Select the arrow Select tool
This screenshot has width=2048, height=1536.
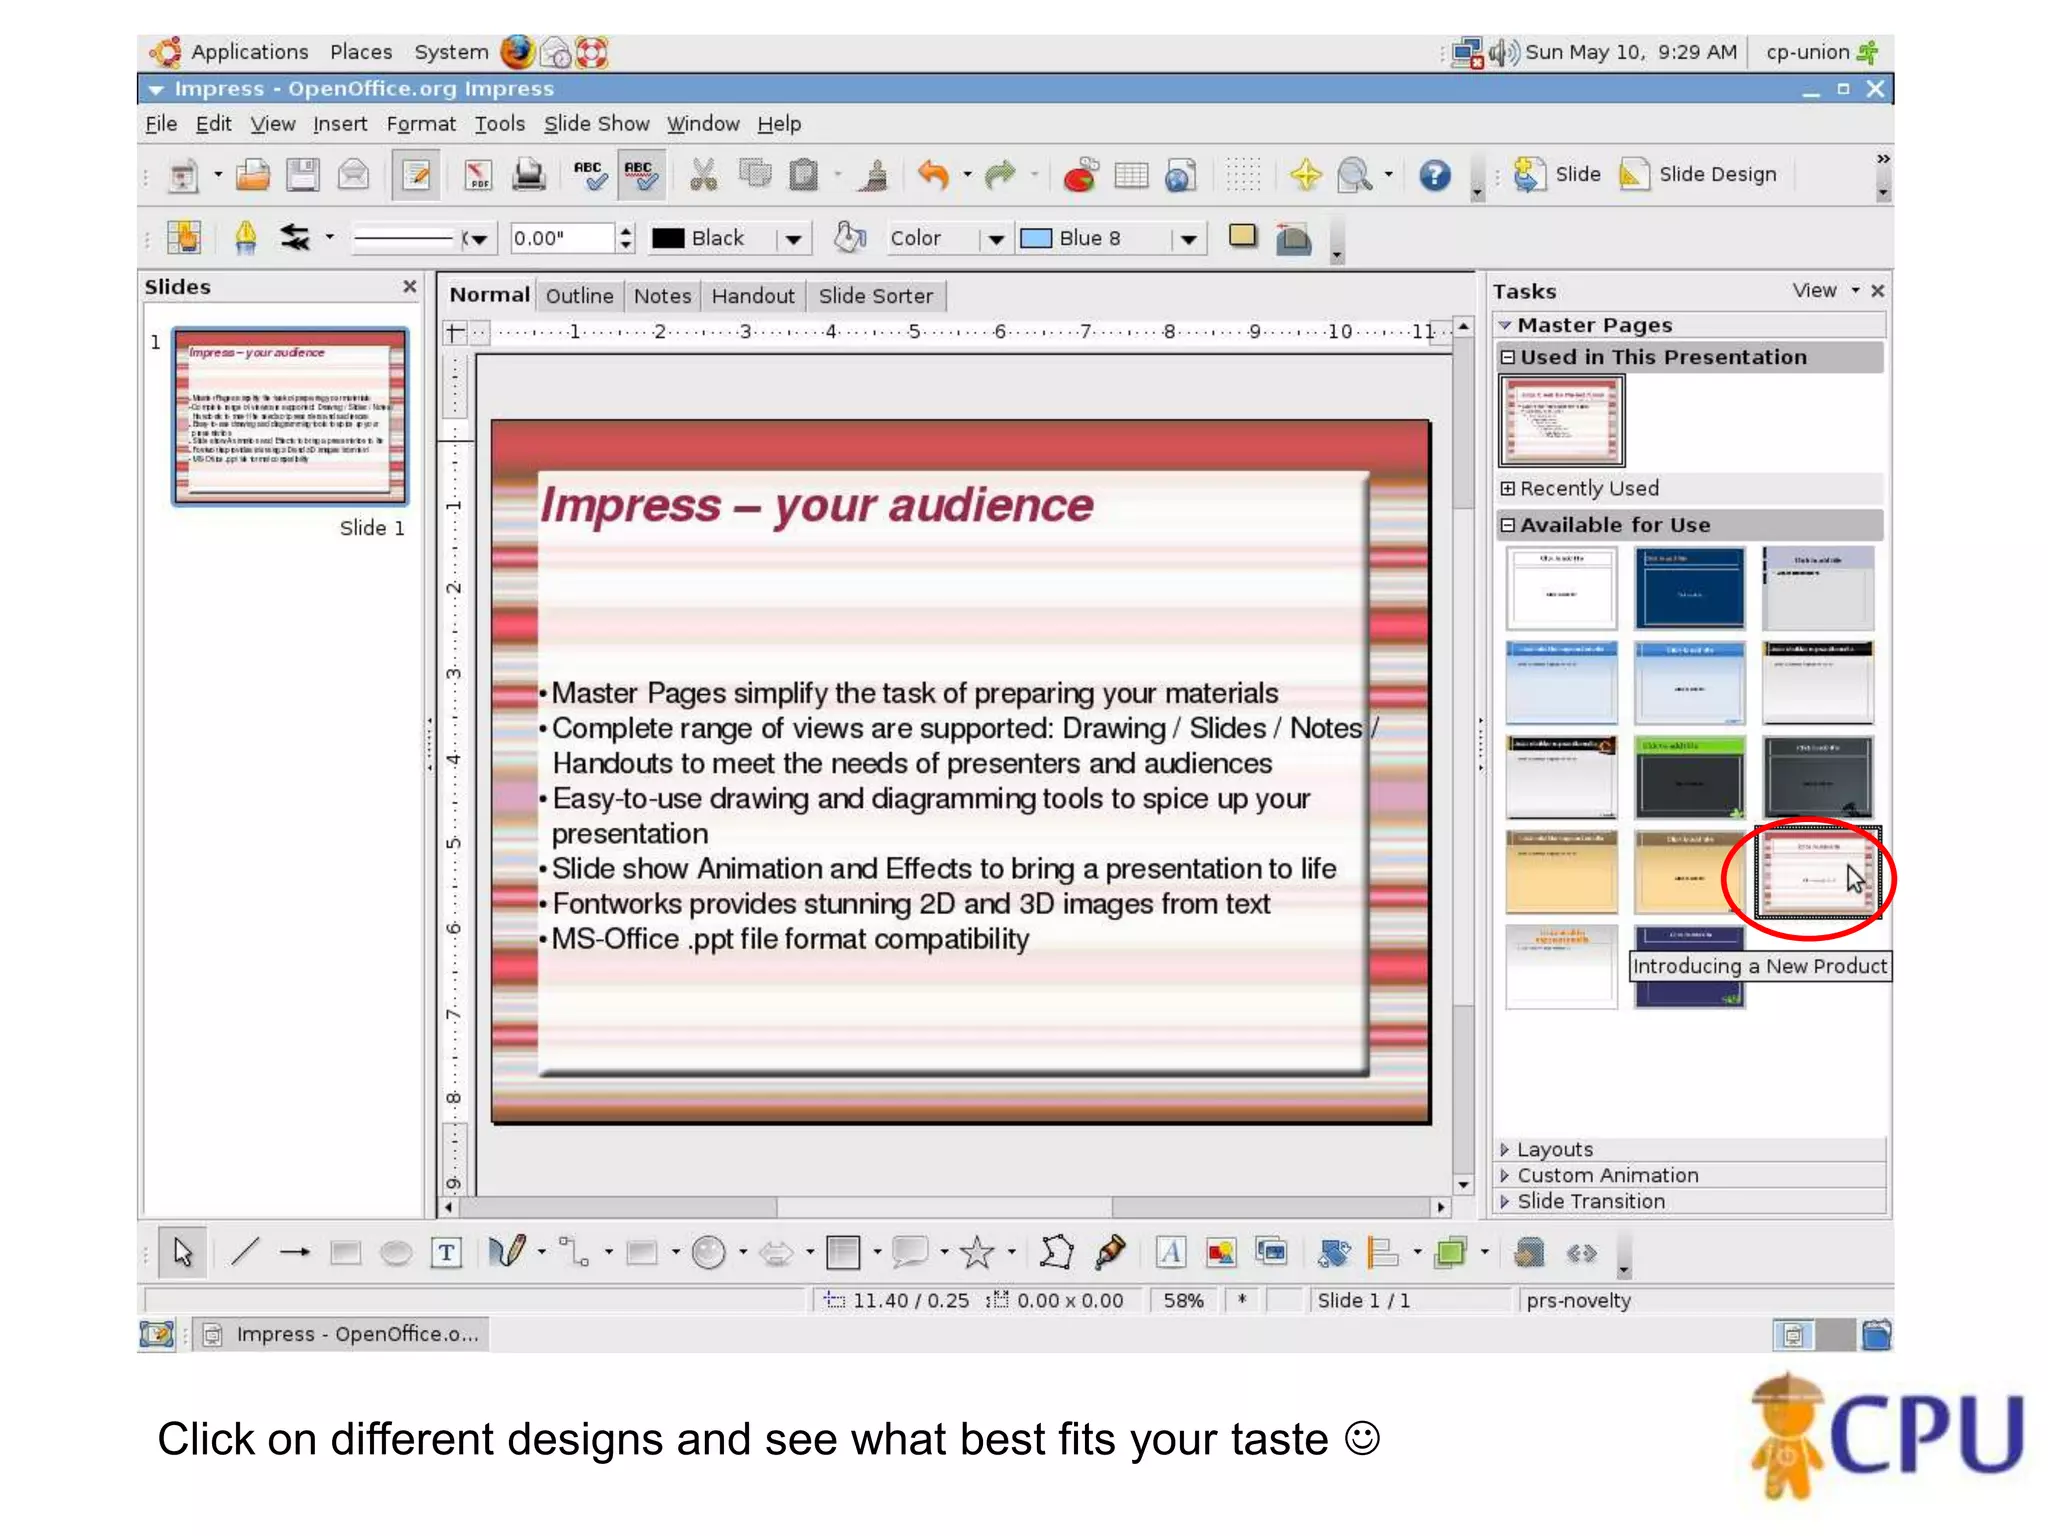coord(183,1252)
